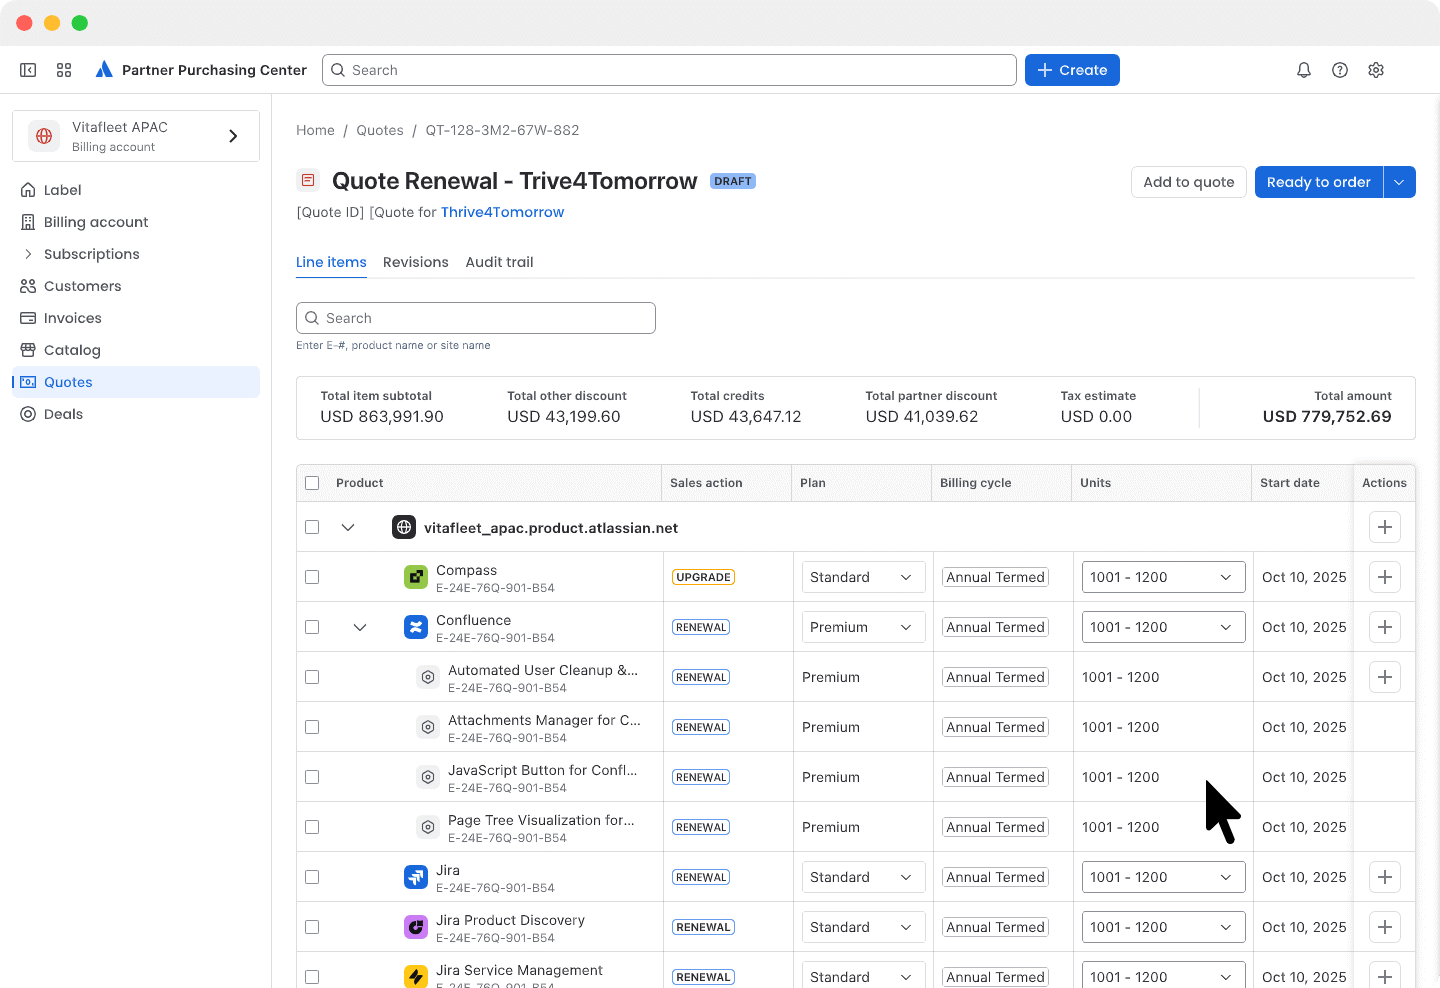
Task: Switch to the Revisions tab
Action: point(416,262)
